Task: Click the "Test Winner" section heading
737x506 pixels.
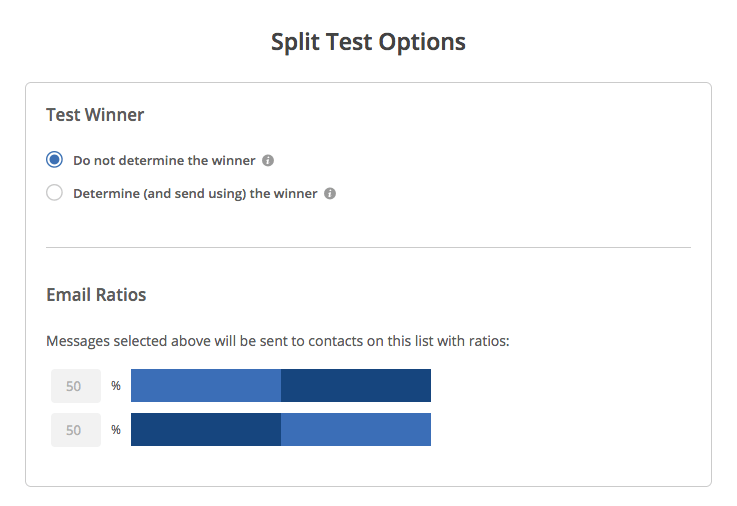Action: (95, 115)
